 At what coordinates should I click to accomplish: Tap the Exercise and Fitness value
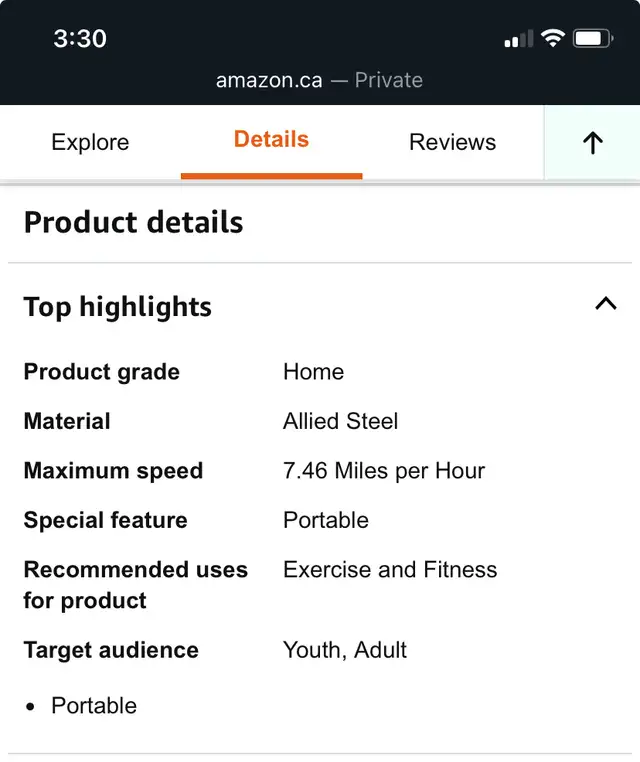coord(390,570)
